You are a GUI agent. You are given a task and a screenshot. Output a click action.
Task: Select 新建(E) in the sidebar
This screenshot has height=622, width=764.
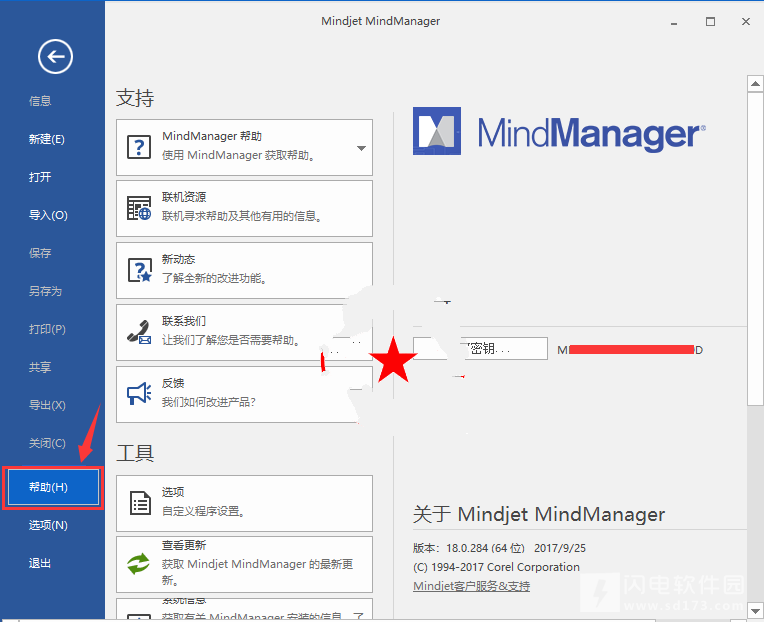(46, 139)
